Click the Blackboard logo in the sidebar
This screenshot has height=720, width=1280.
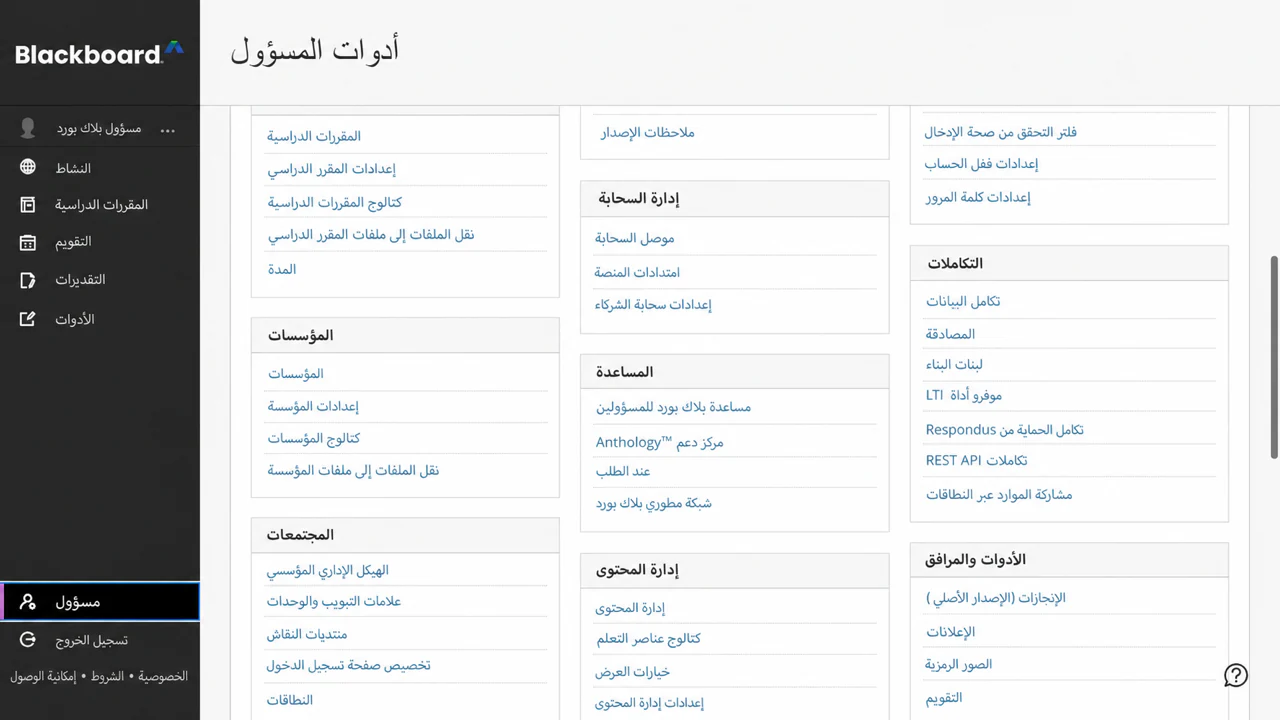pos(99,53)
